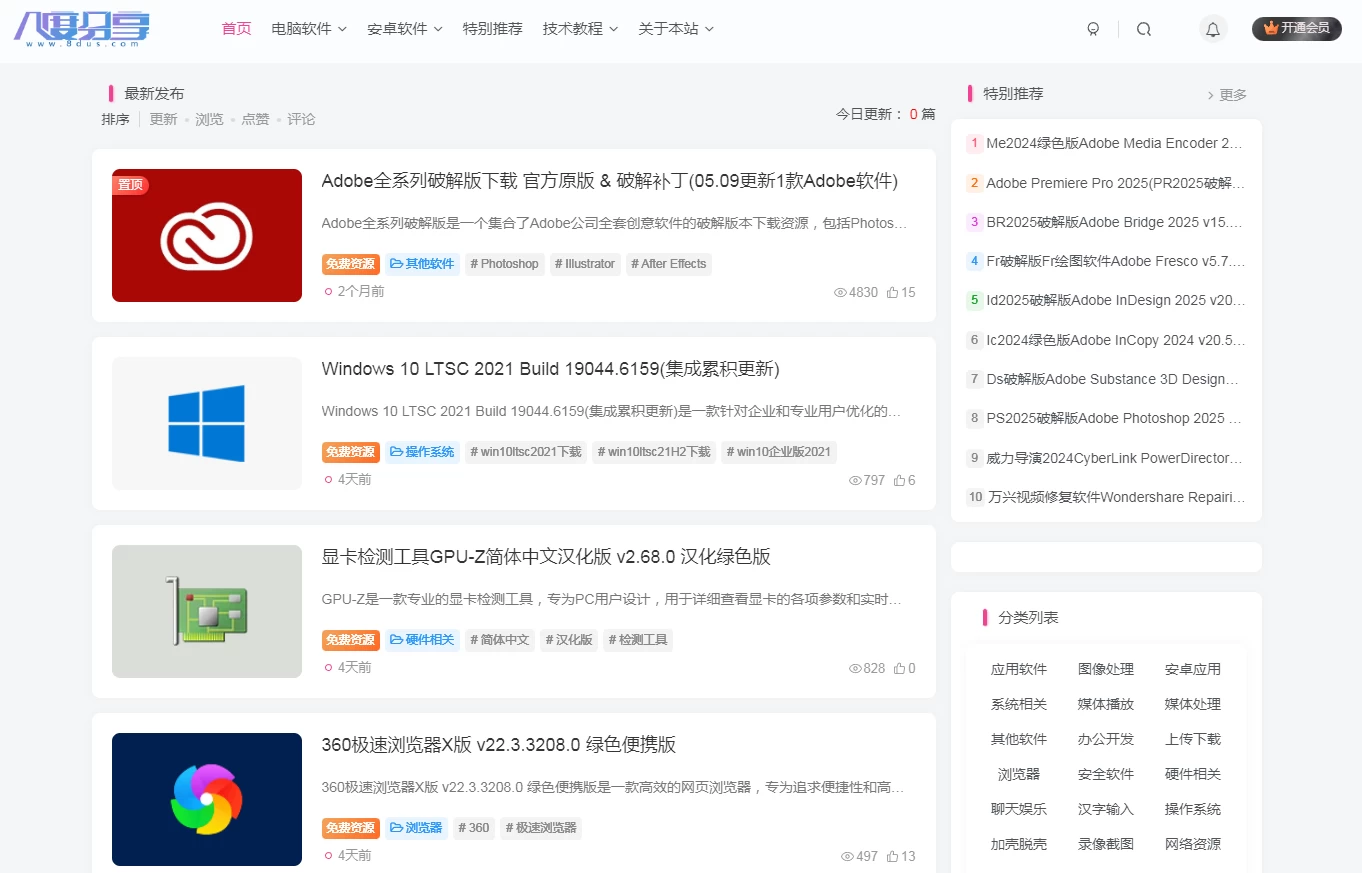1362x873 pixels.
Task: Sort posts by 更新
Action: pos(163,119)
